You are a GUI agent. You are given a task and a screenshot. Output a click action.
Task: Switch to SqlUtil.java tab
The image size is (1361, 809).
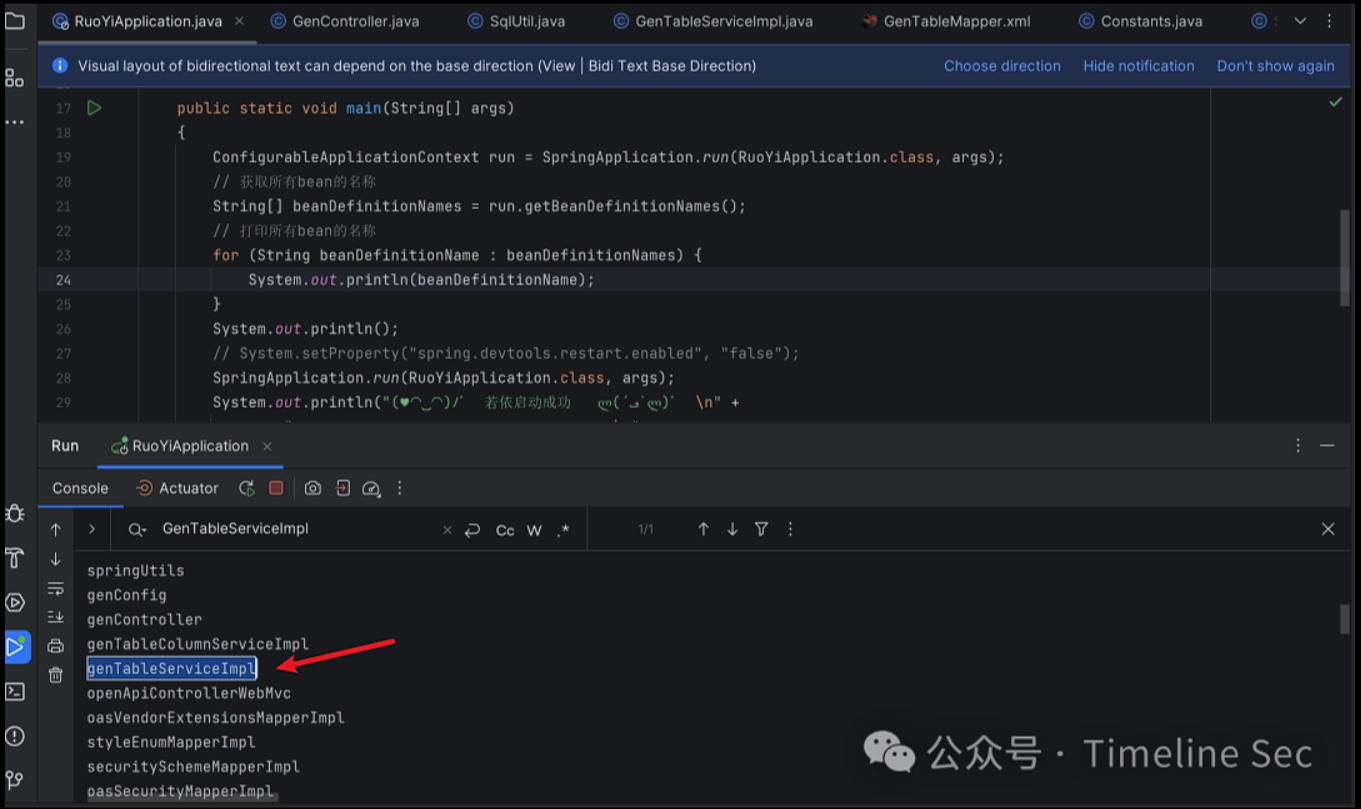point(516,21)
